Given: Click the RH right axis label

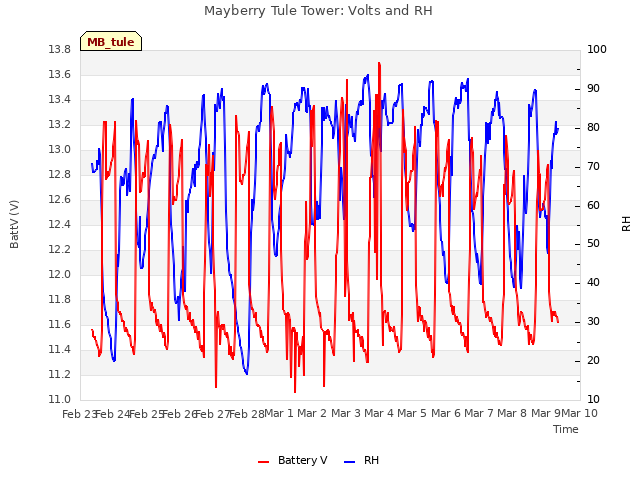Looking at the screenshot, I should point(626,224).
